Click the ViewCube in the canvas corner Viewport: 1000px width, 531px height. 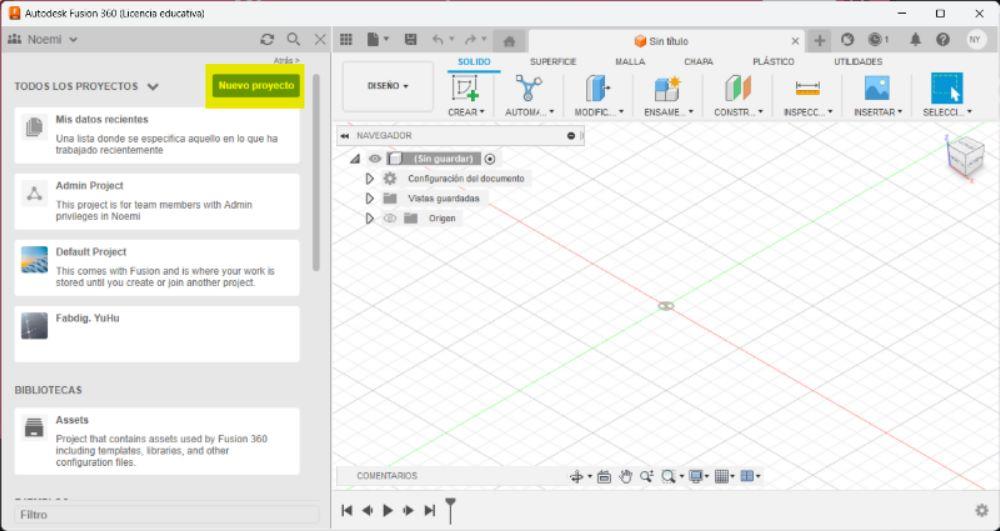click(x=966, y=156)
